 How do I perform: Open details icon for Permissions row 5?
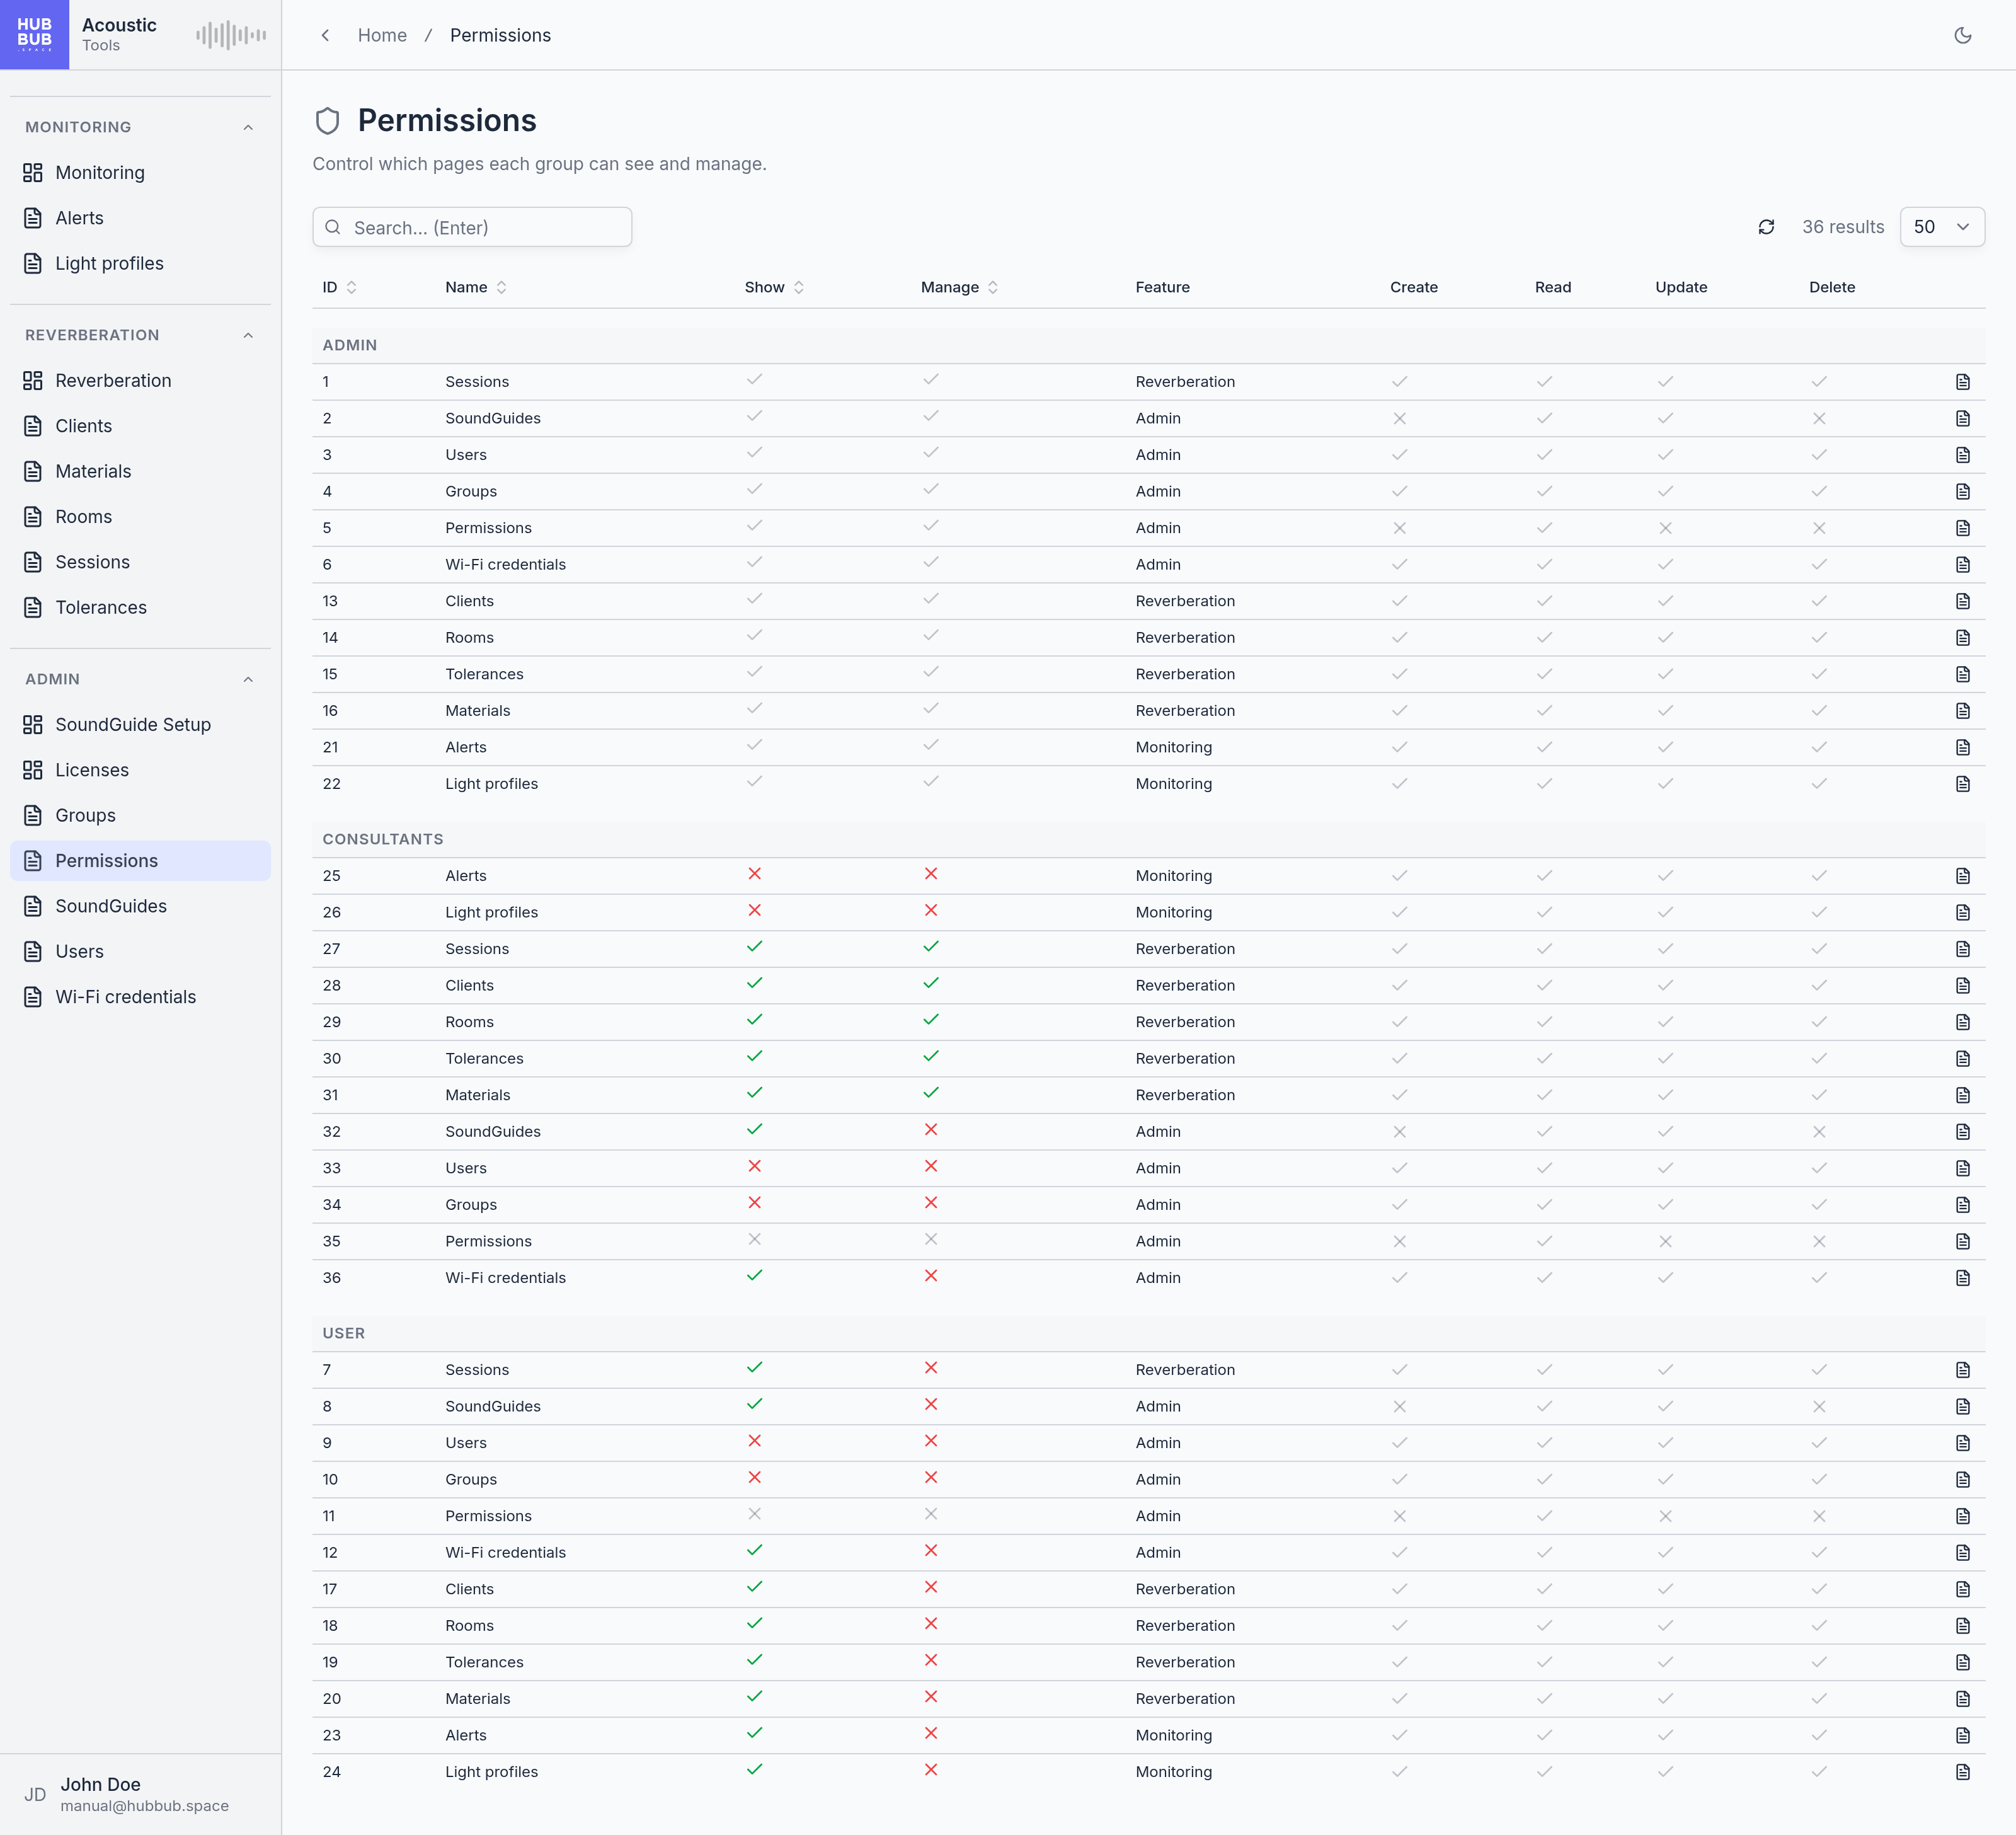tap(1962, 528)
